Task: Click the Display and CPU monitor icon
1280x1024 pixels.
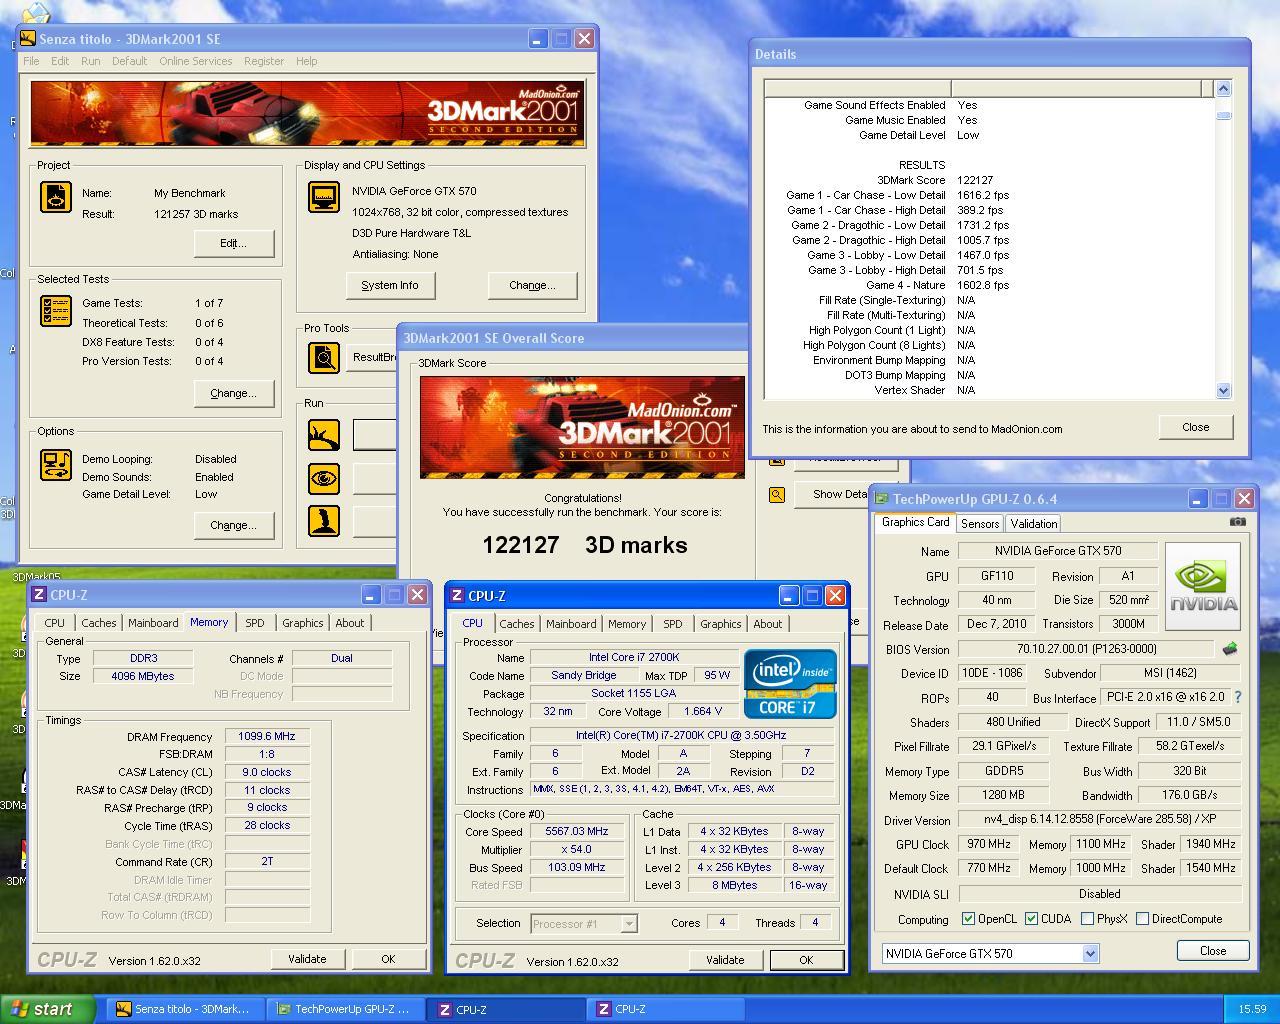Action: tap(324, 197)
